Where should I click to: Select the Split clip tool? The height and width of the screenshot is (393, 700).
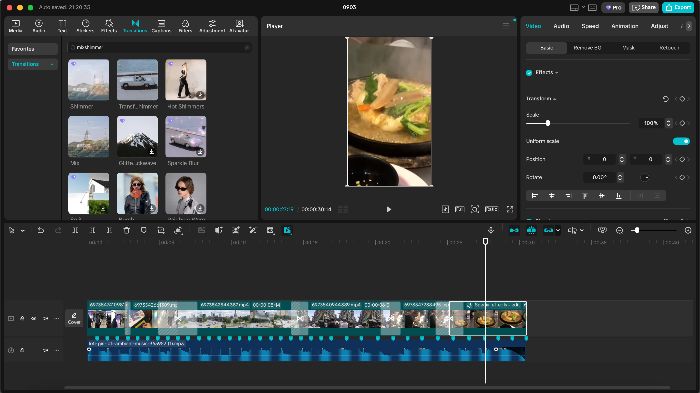(x=75, y=230)
